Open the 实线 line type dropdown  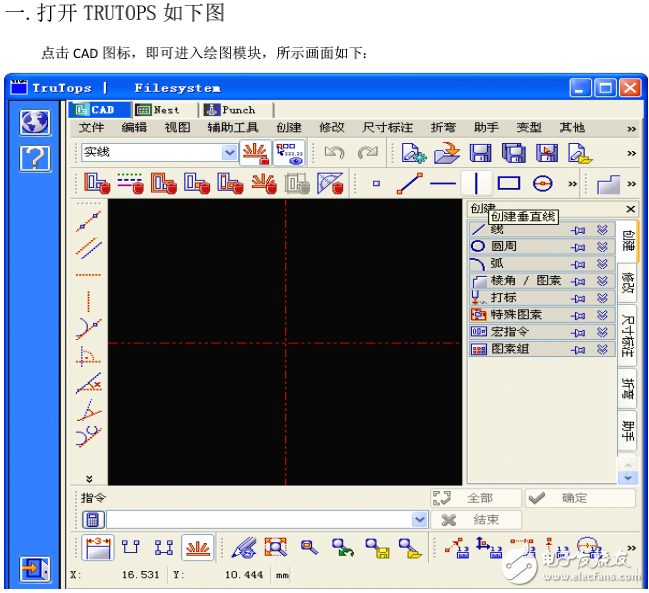[x=229, y=153]
